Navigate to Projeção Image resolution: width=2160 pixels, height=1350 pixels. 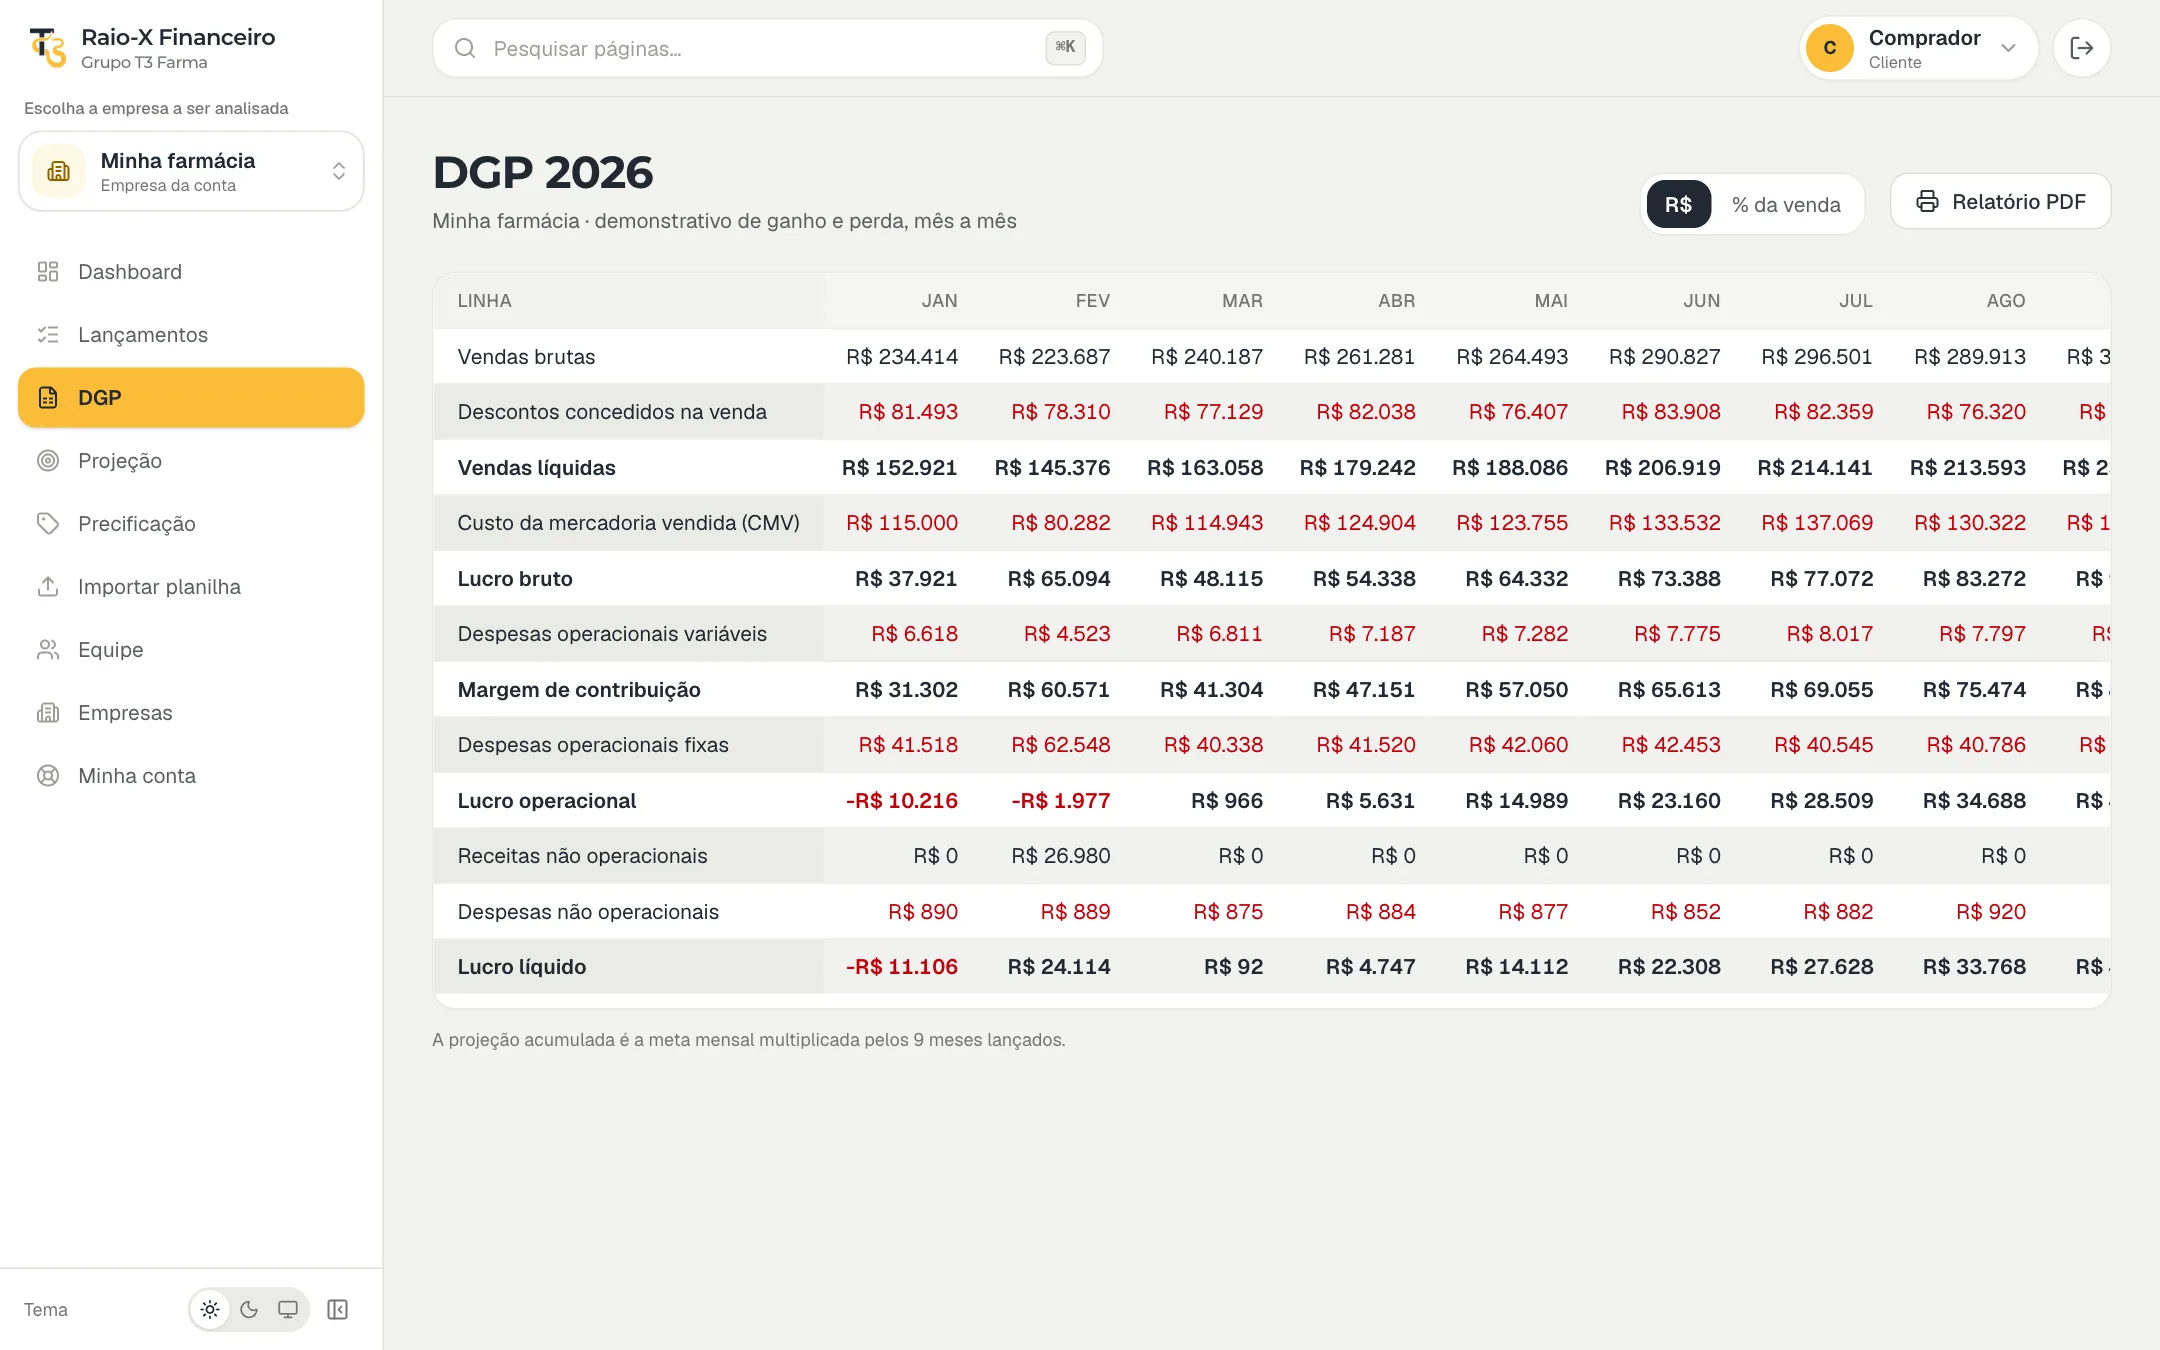[x=191, y=461]
